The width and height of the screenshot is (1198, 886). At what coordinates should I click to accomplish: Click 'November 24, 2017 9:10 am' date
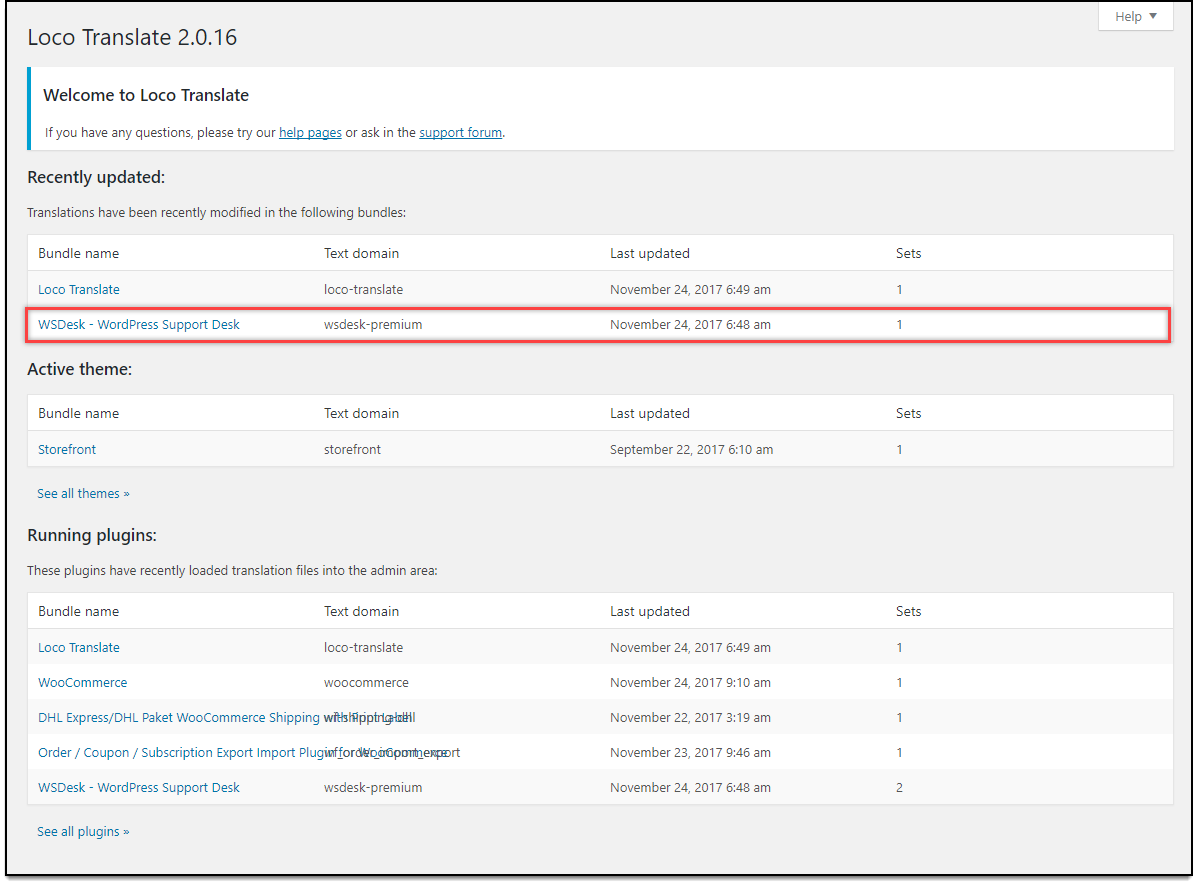click(690, 683)
